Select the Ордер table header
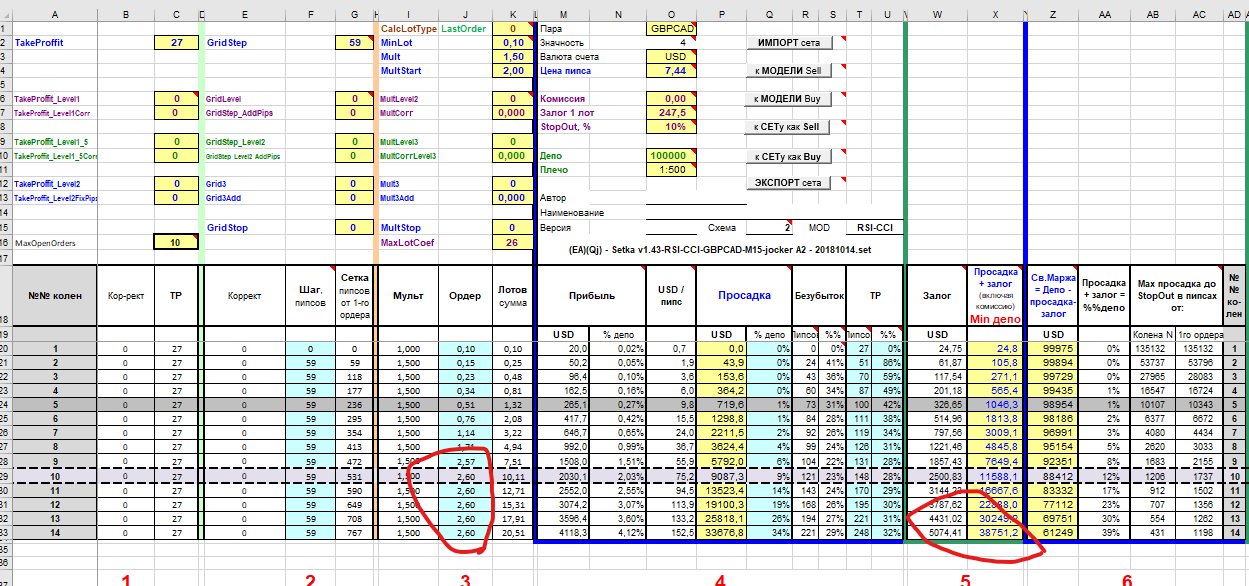 coord(464,296)
